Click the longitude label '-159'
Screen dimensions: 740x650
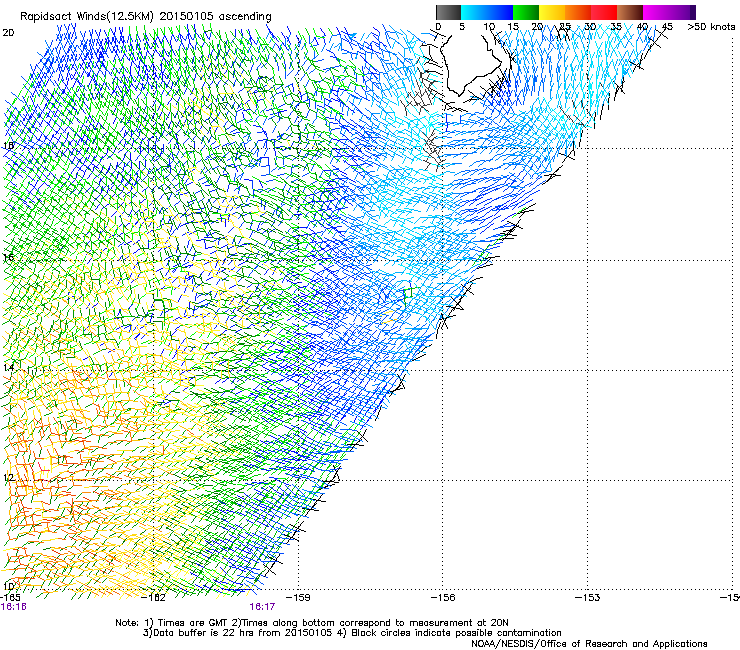pos(299,597)
